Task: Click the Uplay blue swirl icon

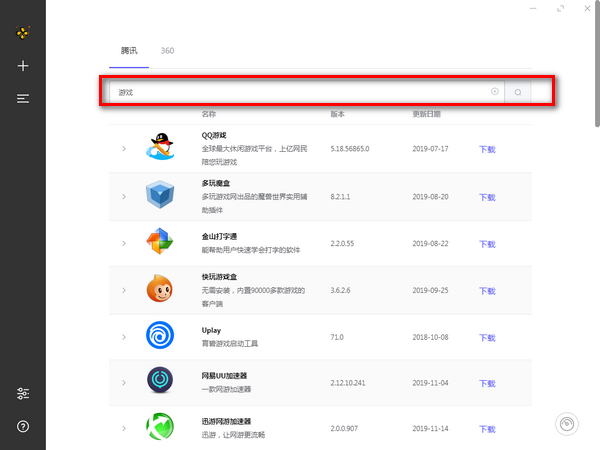Action: (159, 336)
